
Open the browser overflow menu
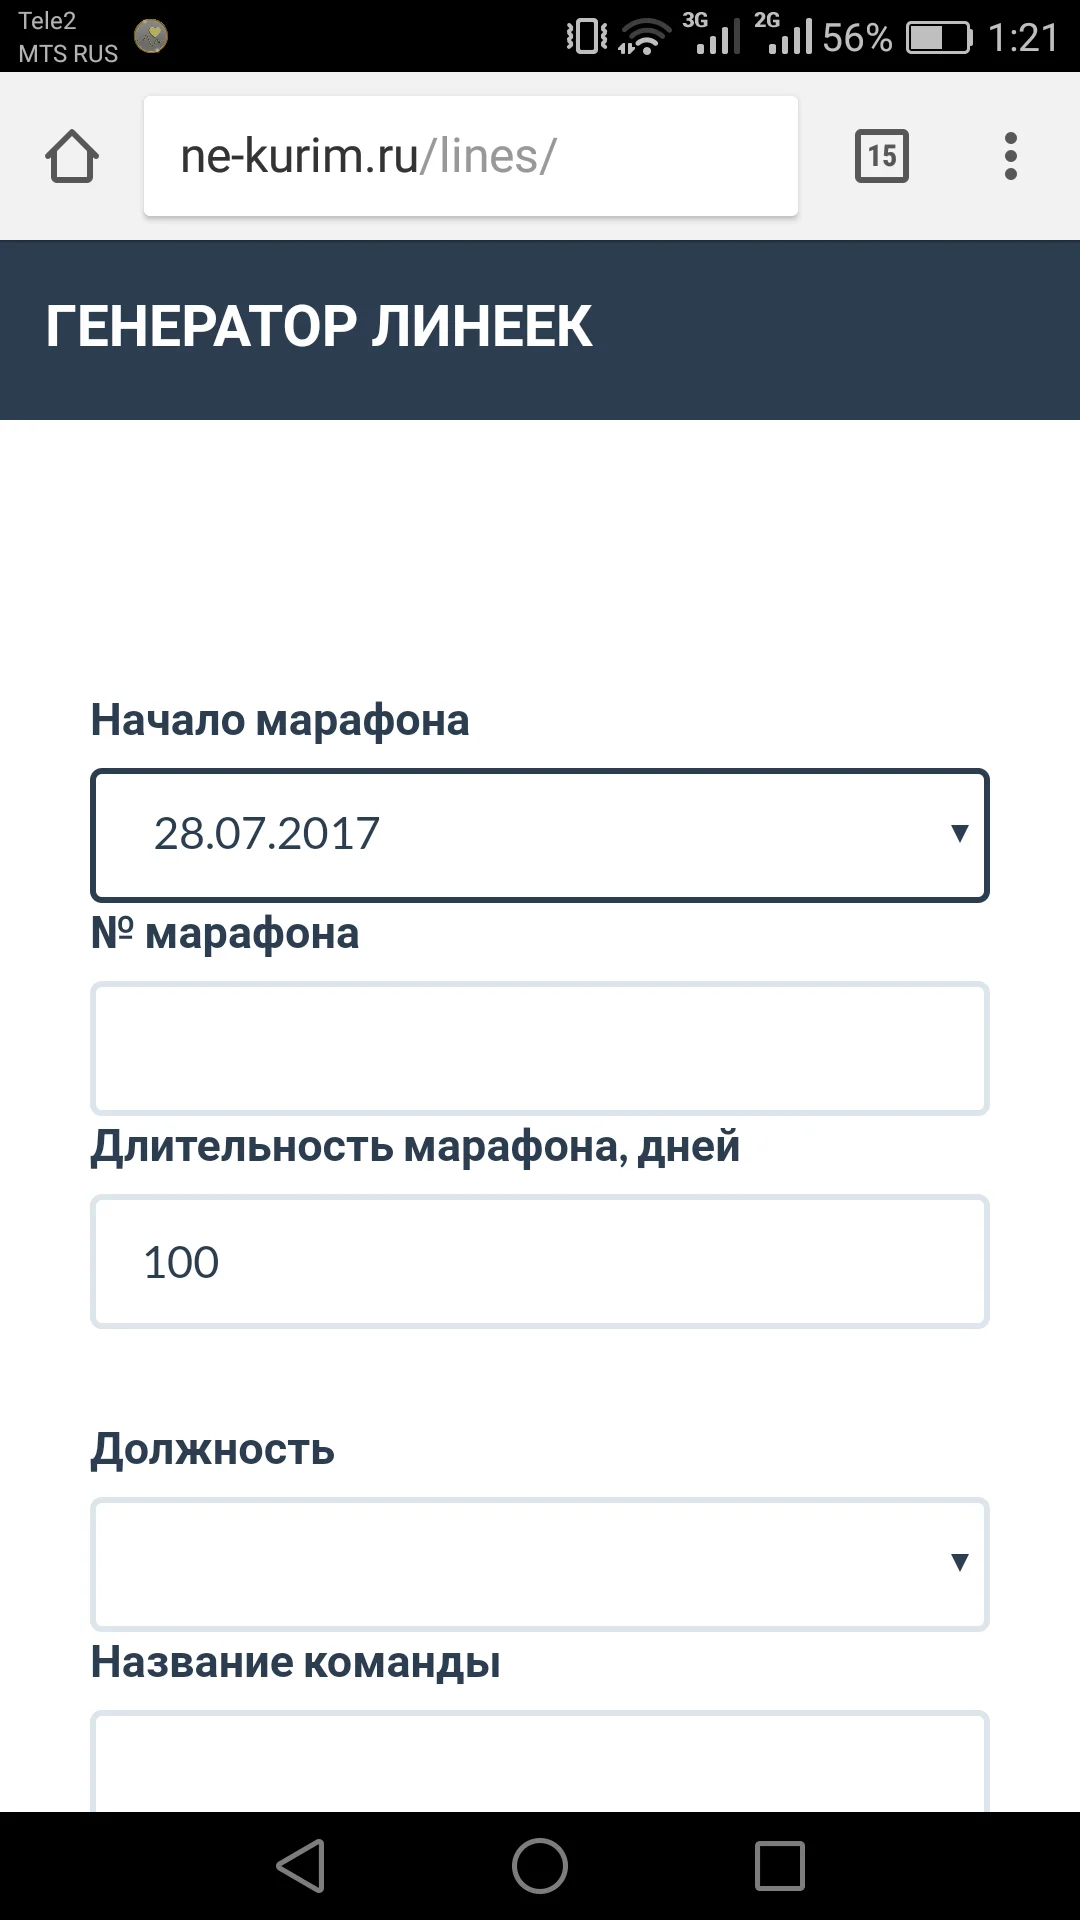(1011, 156)
